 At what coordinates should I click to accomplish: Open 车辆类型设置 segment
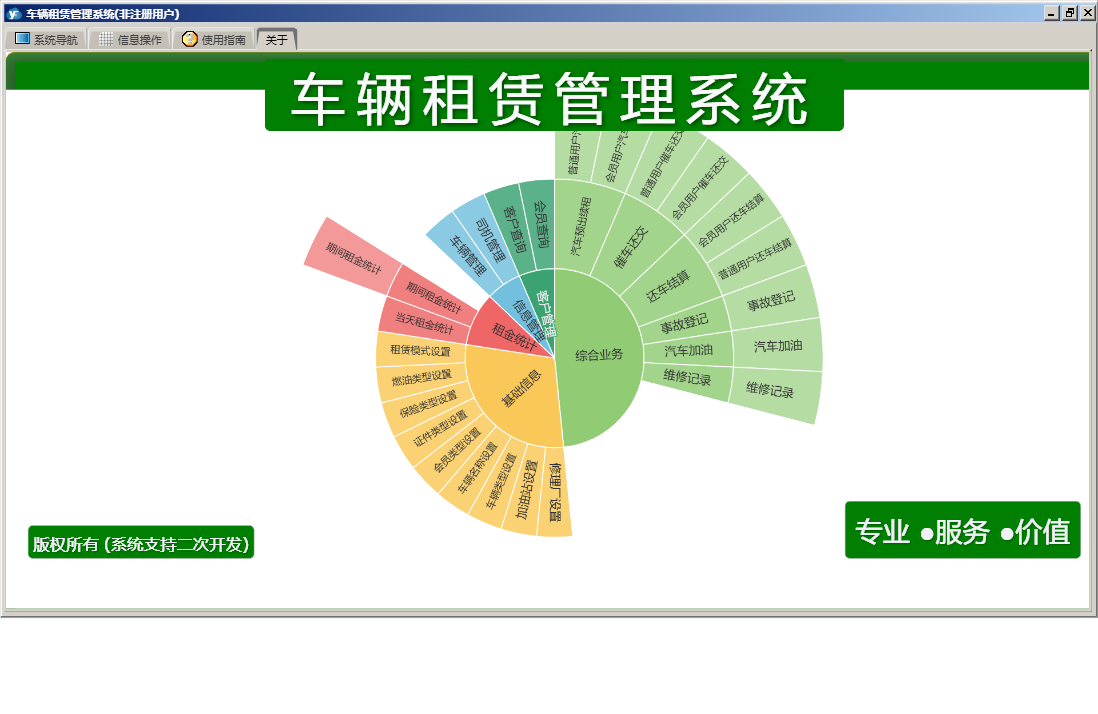pyautogui.click(x=500, y=482)
